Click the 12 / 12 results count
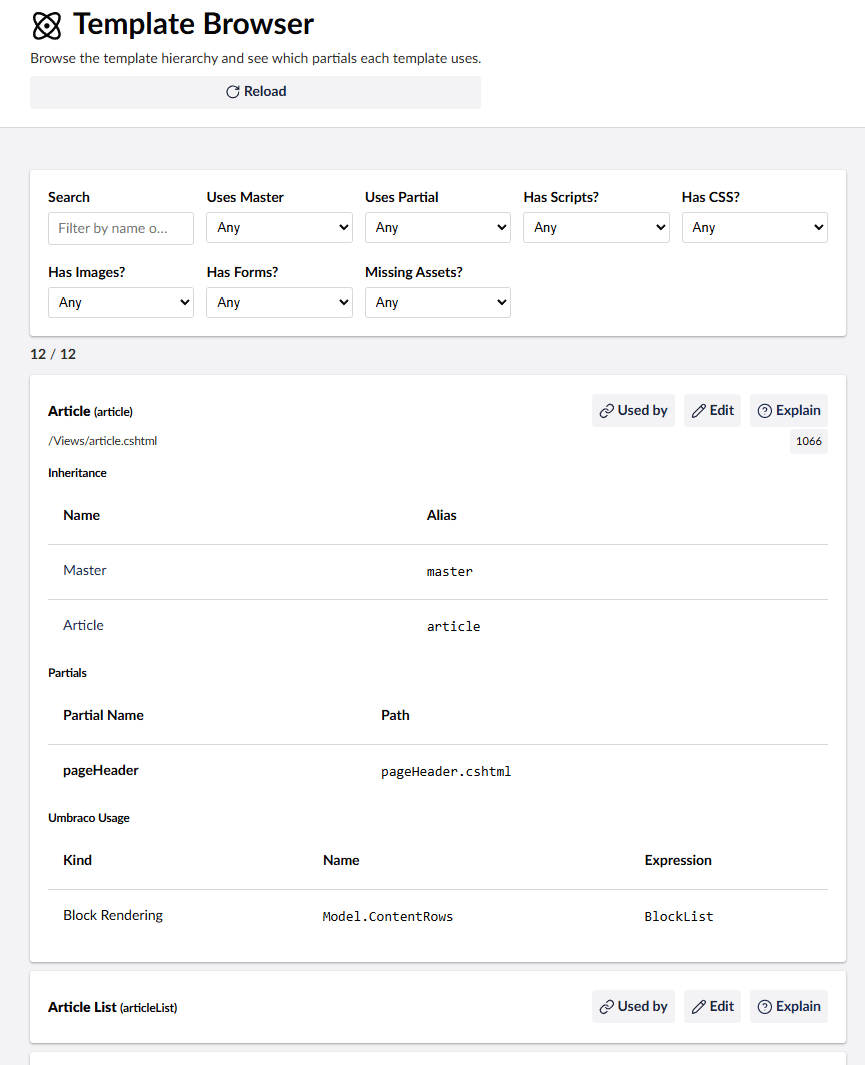 click(x=53, y=354)
